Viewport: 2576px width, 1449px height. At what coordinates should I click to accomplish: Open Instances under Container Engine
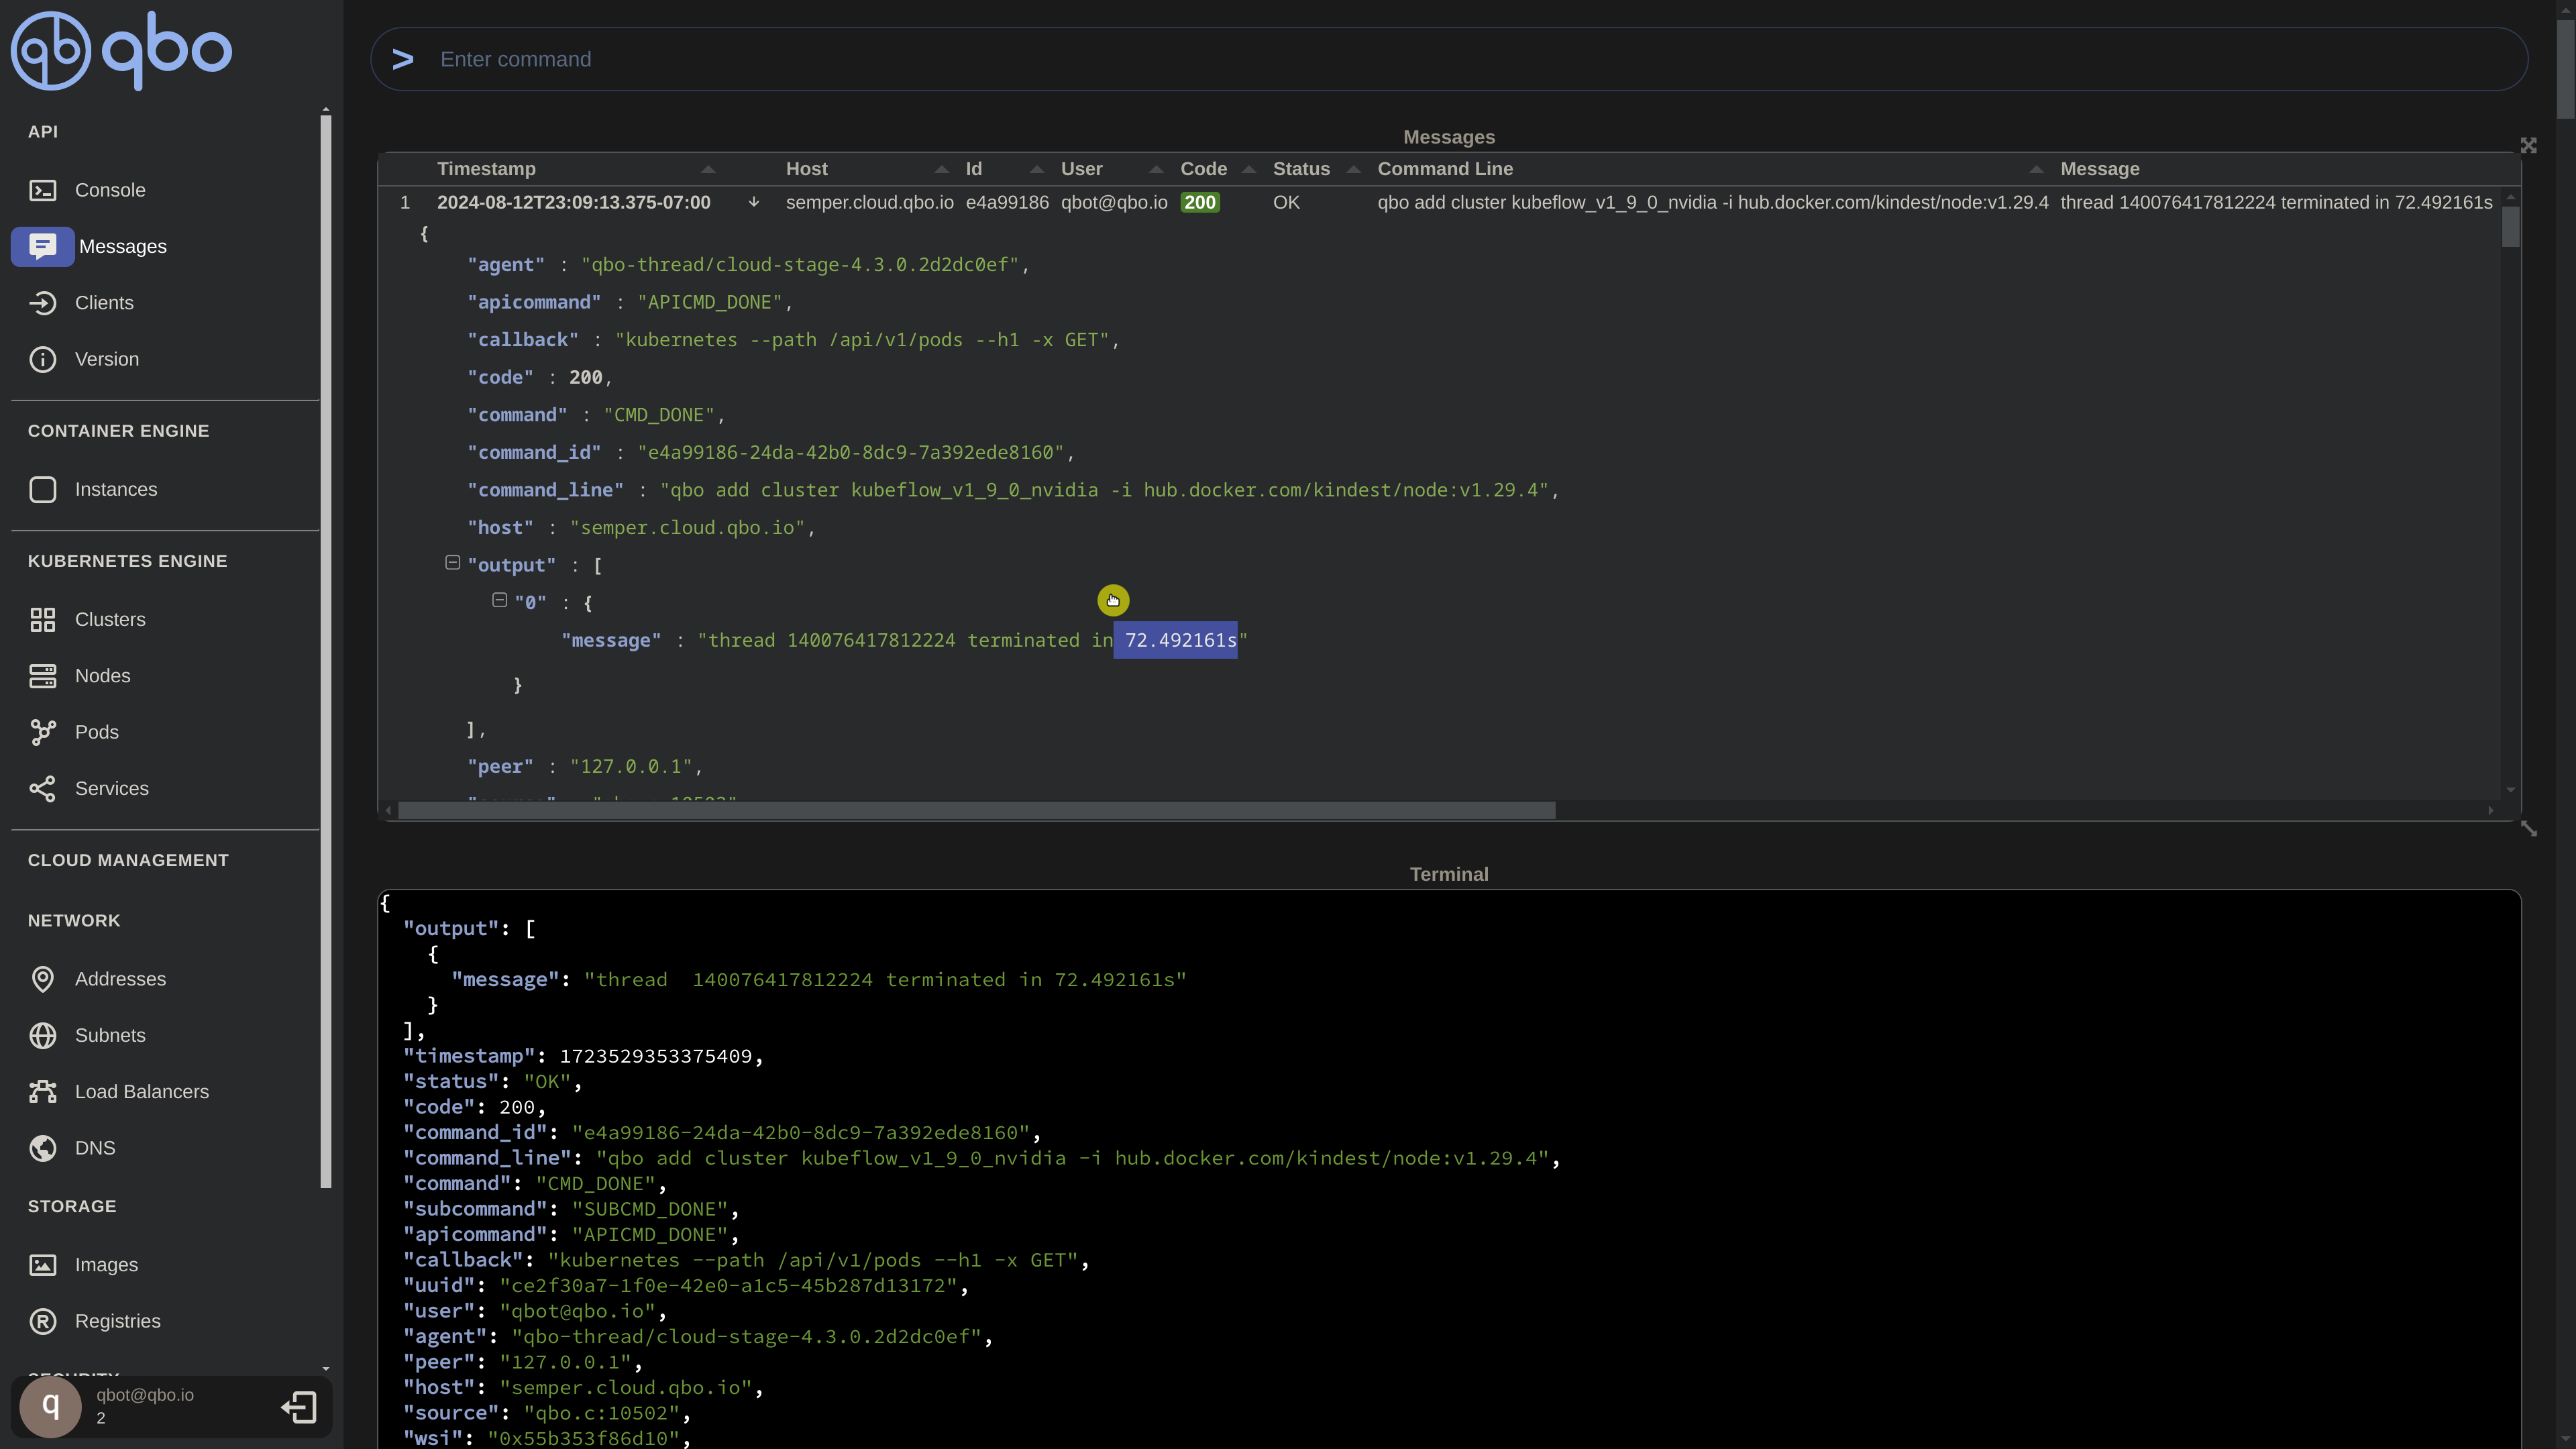115,489
